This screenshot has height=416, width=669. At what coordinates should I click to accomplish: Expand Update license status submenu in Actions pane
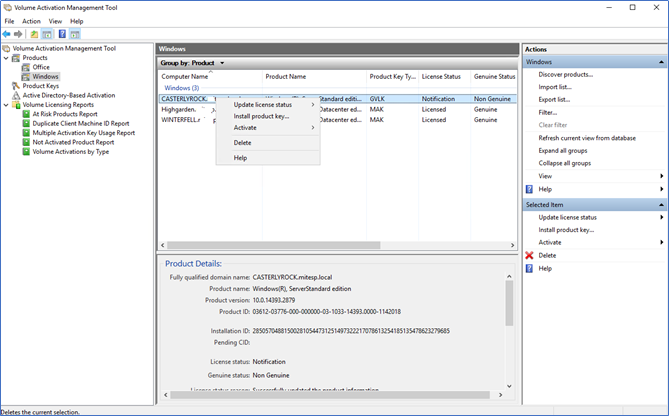(661, 218)
